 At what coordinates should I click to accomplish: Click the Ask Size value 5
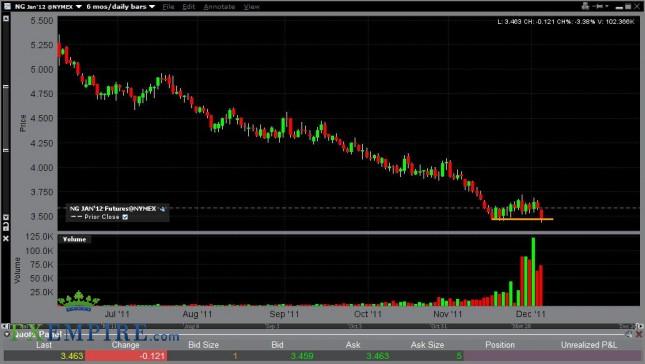click(x=459, y=356)
